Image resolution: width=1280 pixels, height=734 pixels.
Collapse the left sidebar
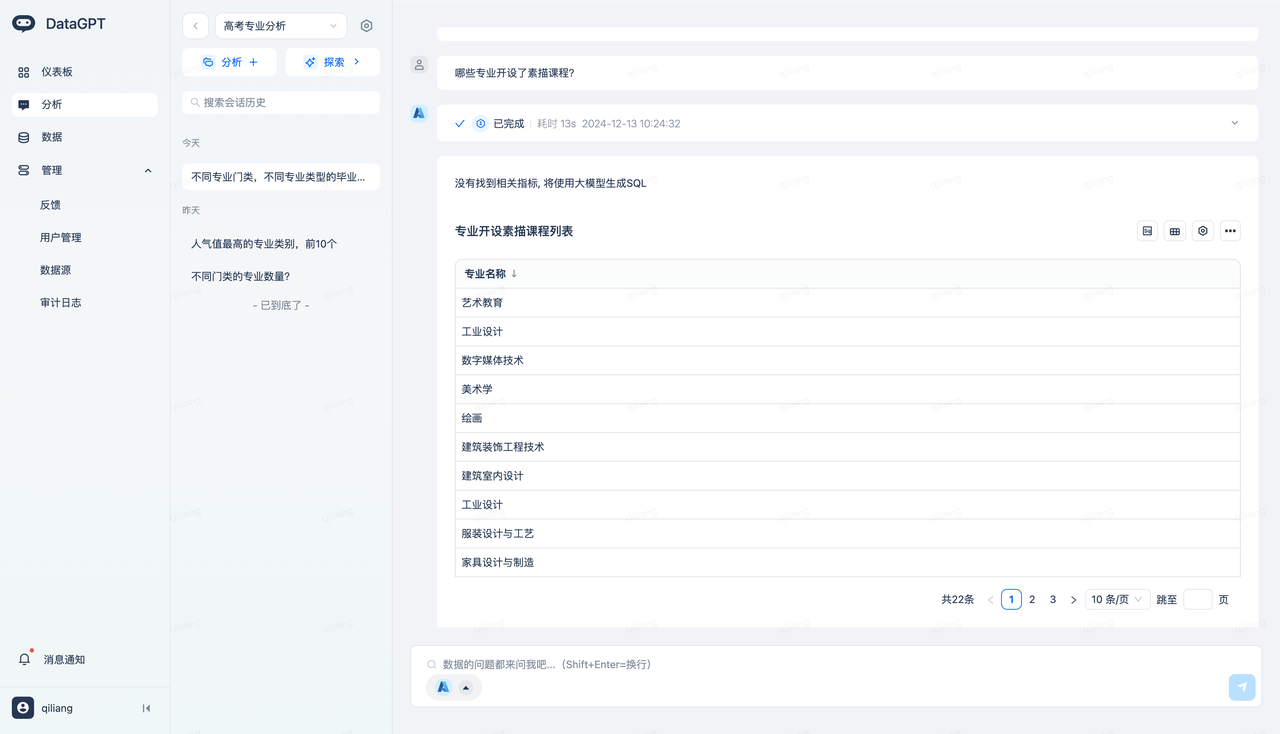[x=146, y=708]
